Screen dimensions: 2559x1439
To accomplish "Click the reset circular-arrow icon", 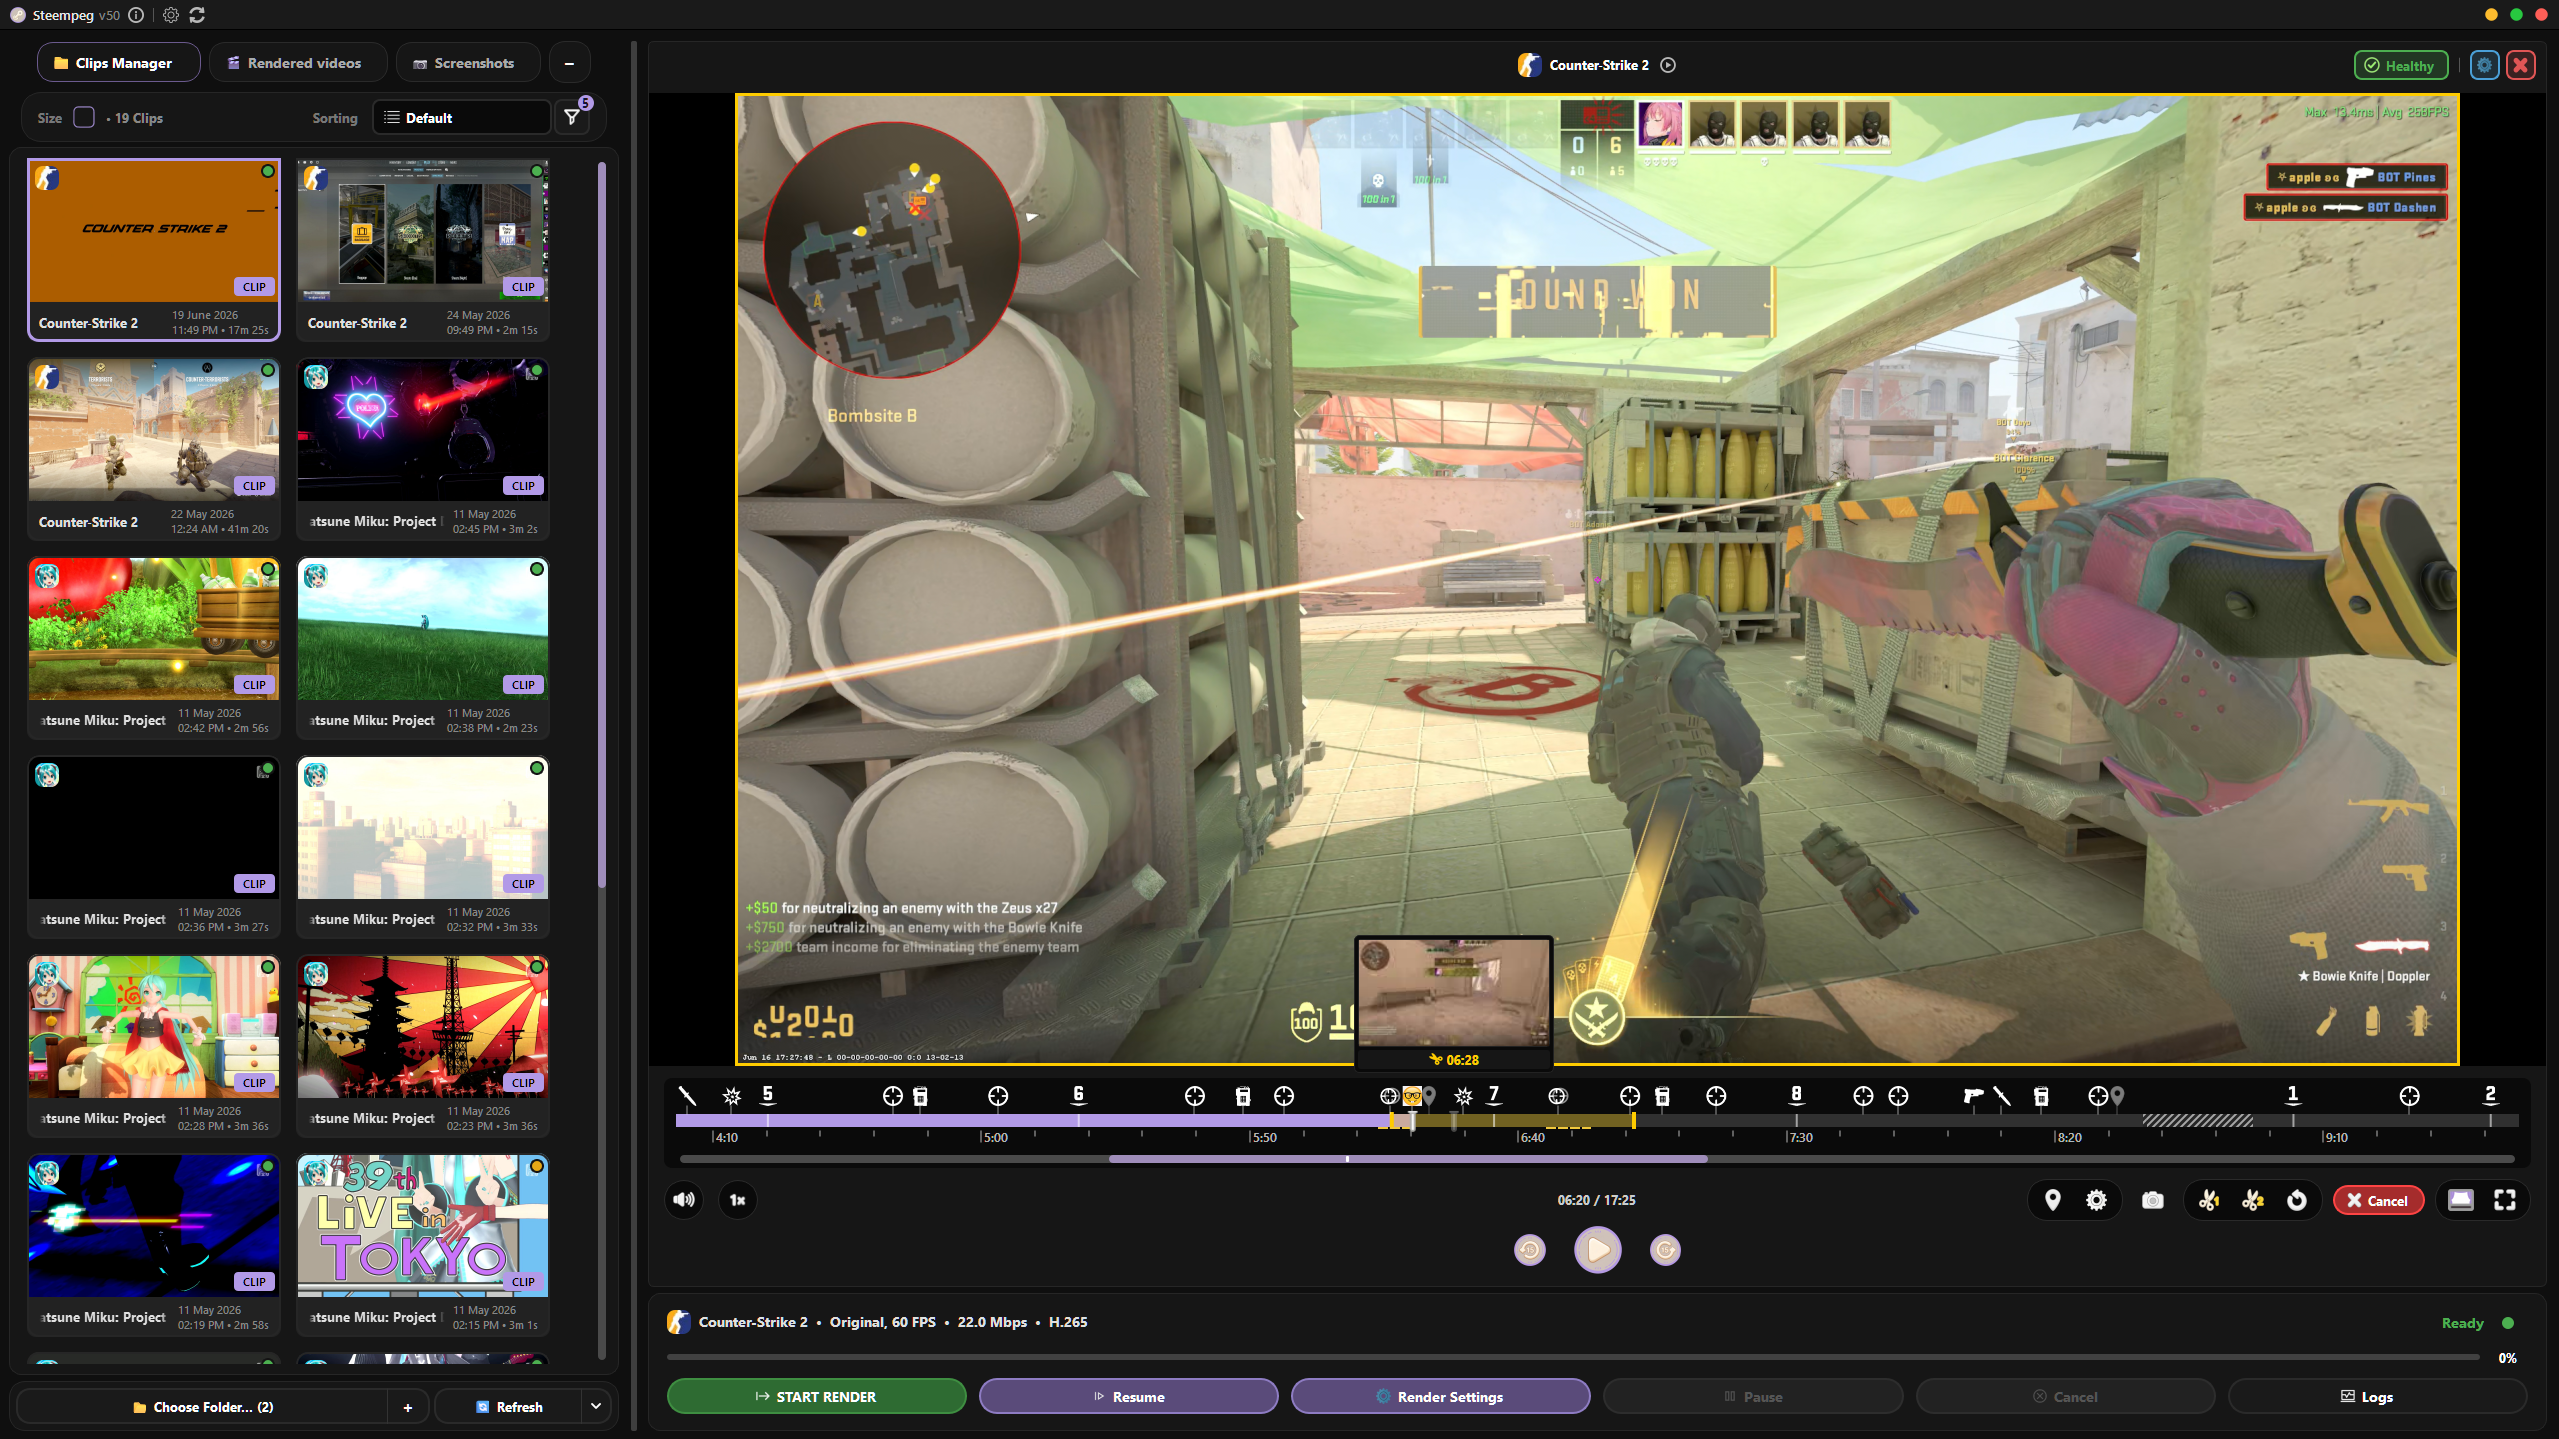I will (2297, 1200).
